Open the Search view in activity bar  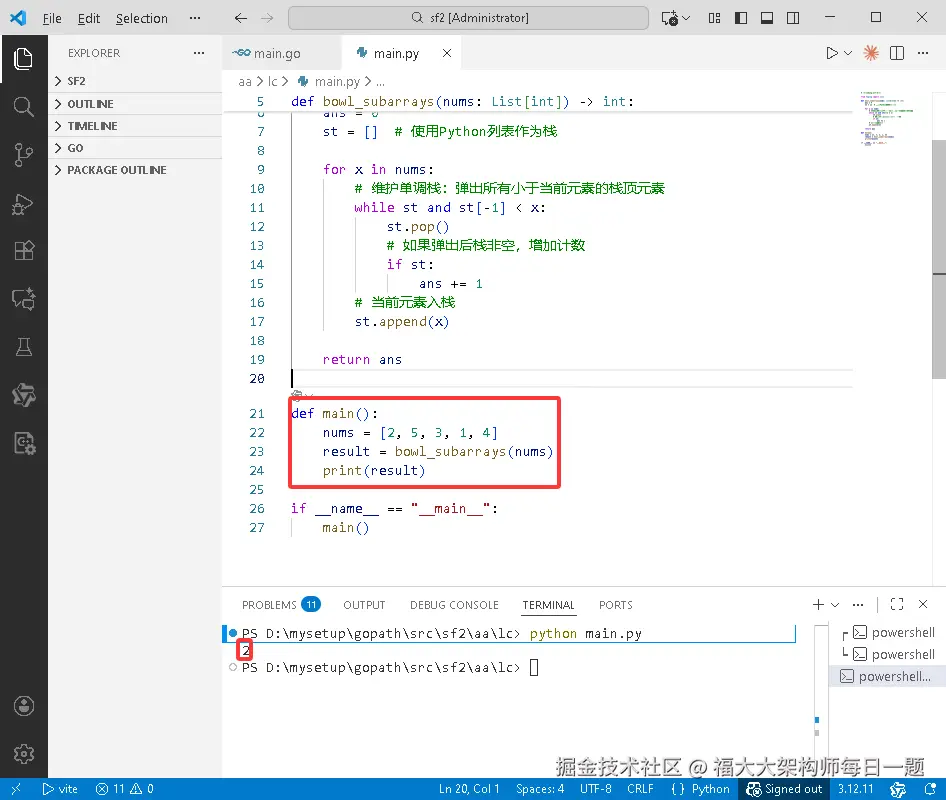pyautogui.click(x=24, y=107)
